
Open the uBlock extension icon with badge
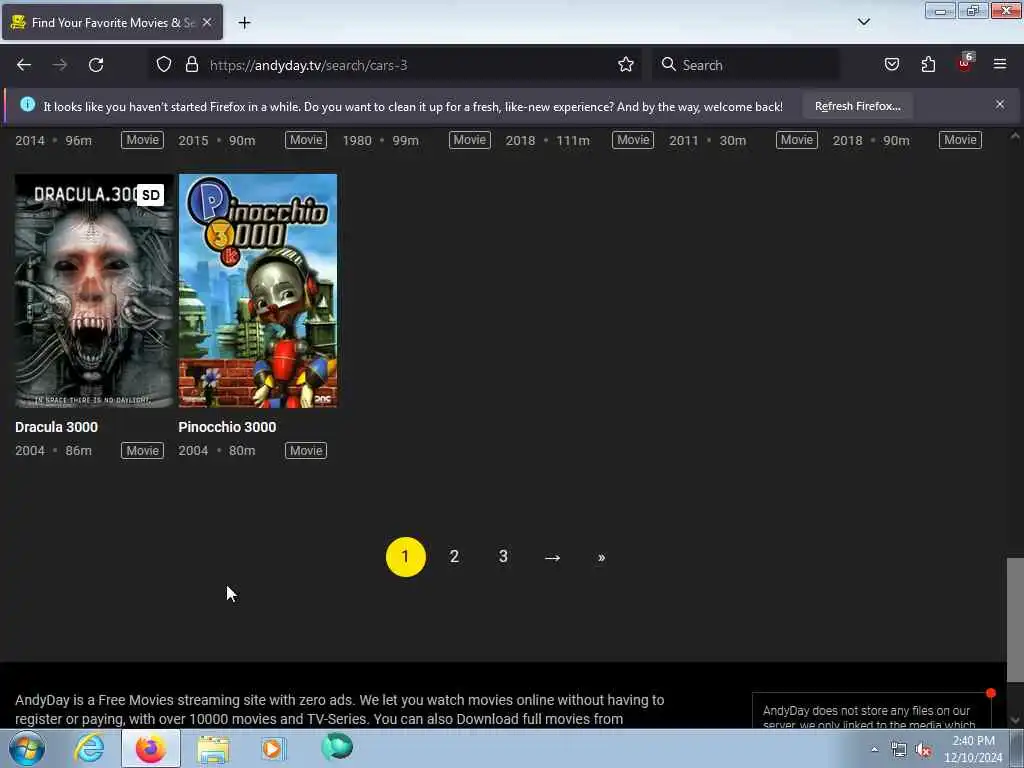click(x=965, y=63)
